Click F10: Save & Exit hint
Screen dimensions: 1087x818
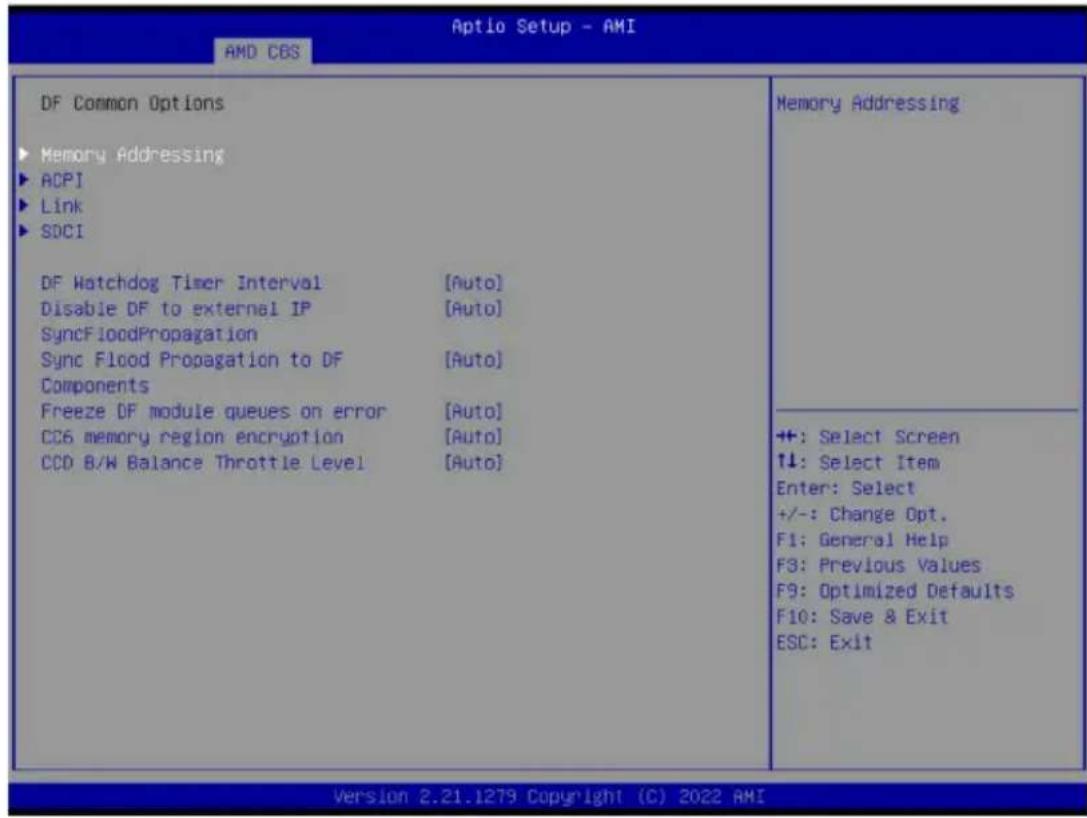862,616
